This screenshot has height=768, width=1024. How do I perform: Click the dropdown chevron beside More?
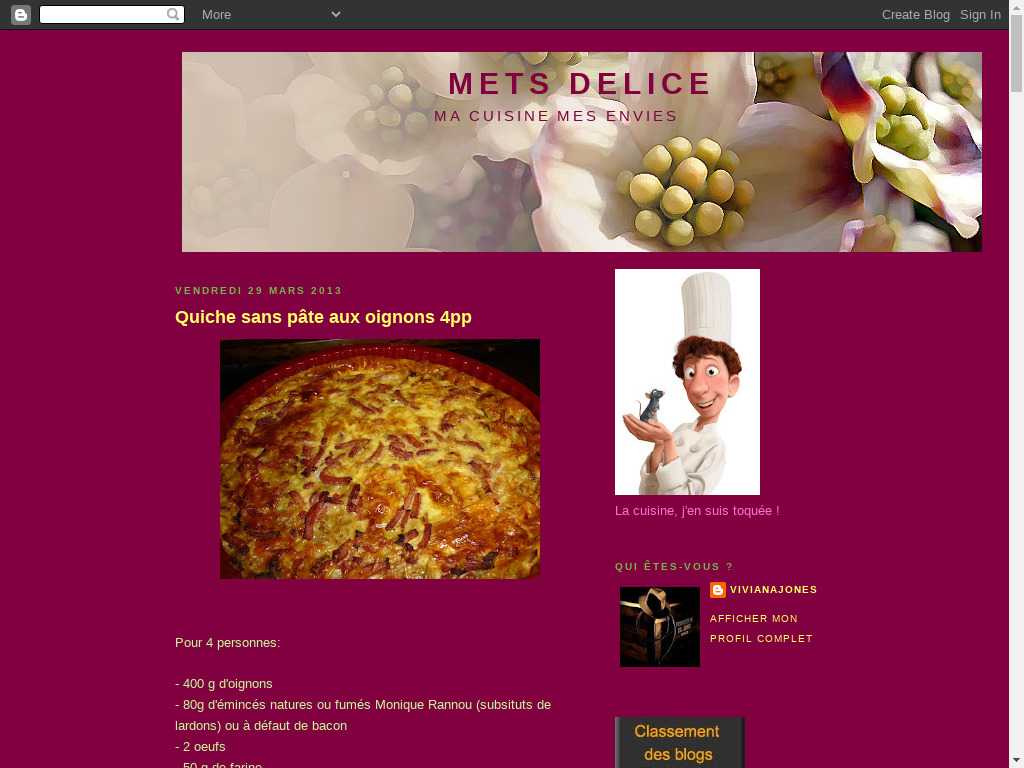[336, 14]
